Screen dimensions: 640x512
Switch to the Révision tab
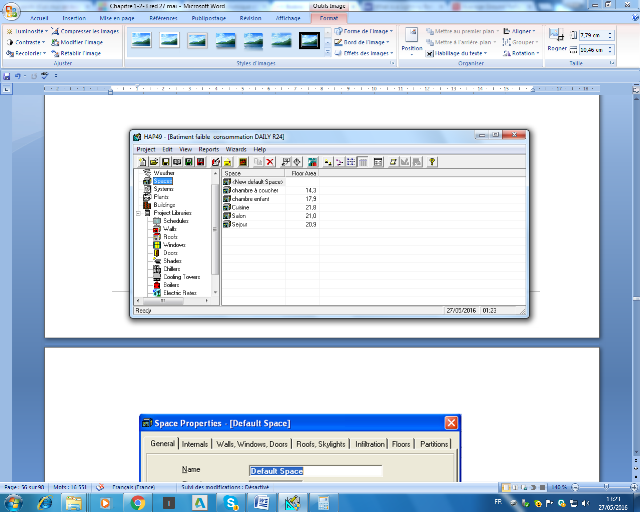(x=250, y=18)
